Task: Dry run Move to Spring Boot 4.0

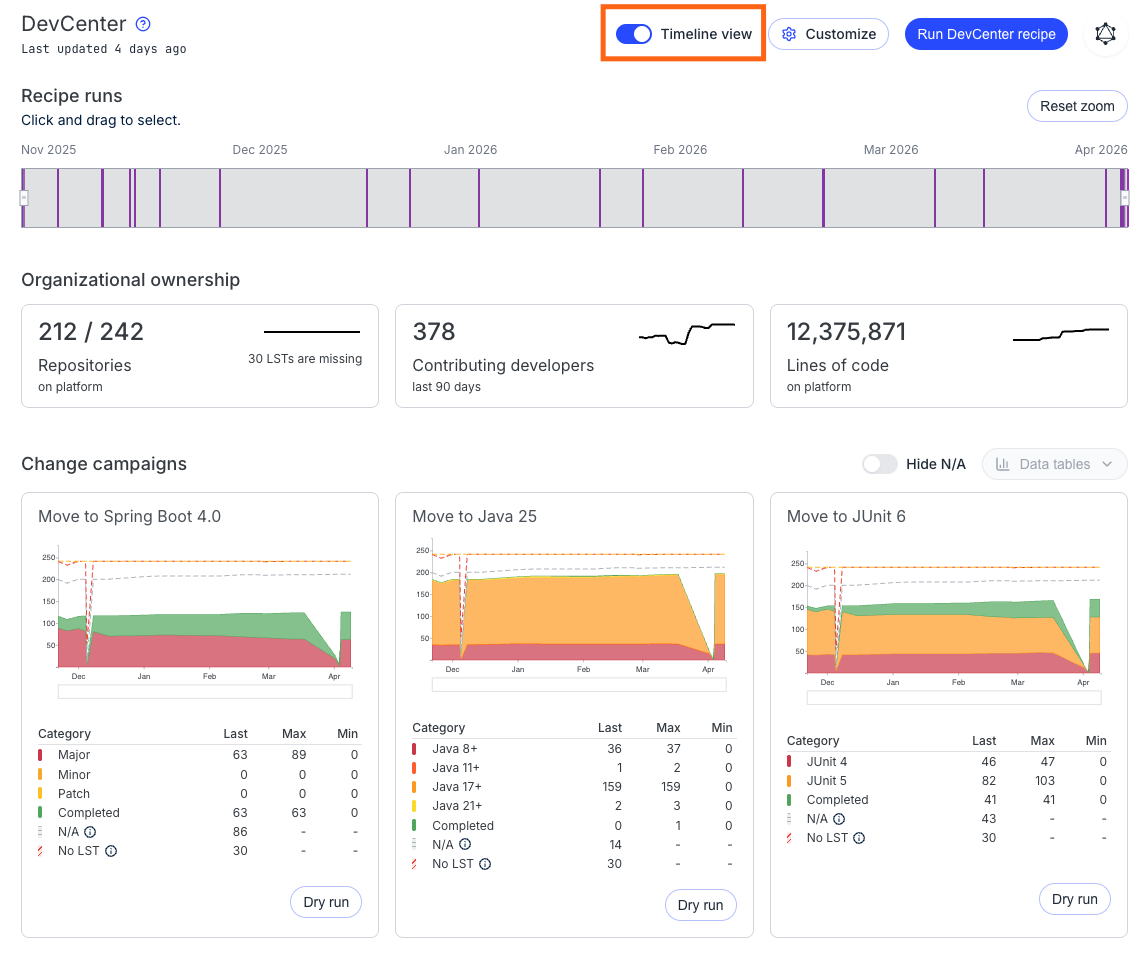Action: [326, 902]
